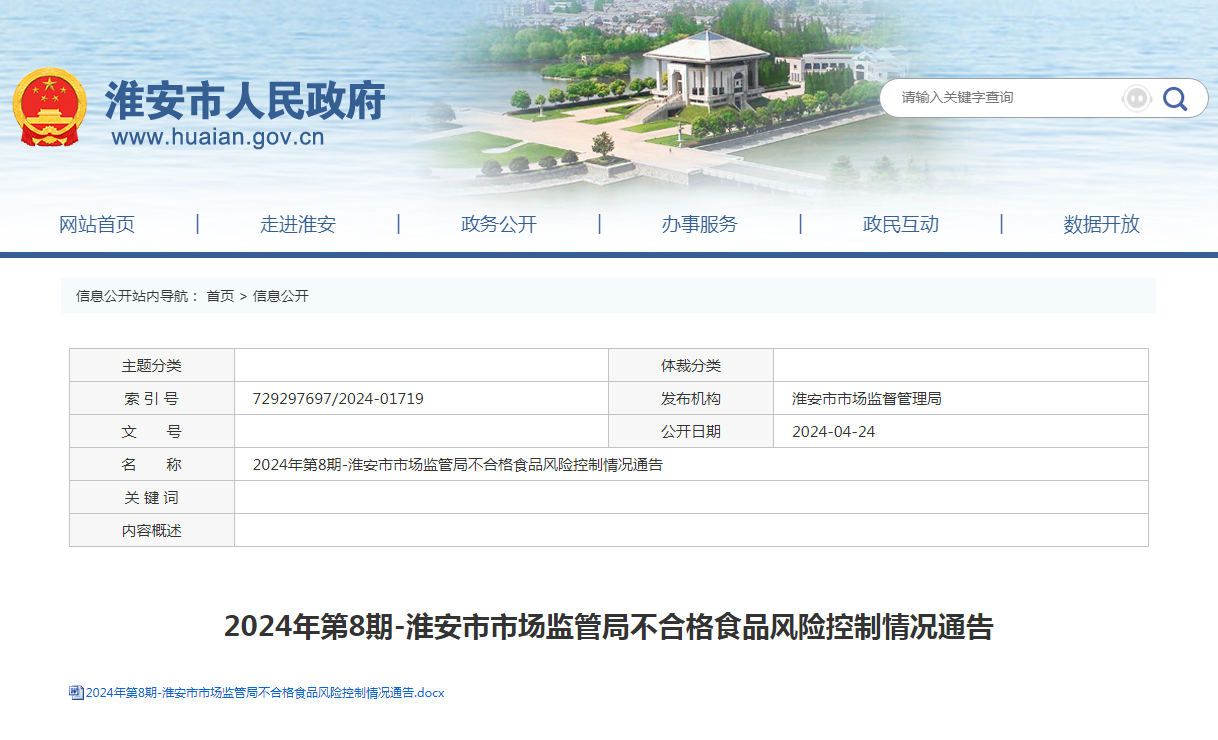Open the 数据开放 menu item

(1102, 224)
